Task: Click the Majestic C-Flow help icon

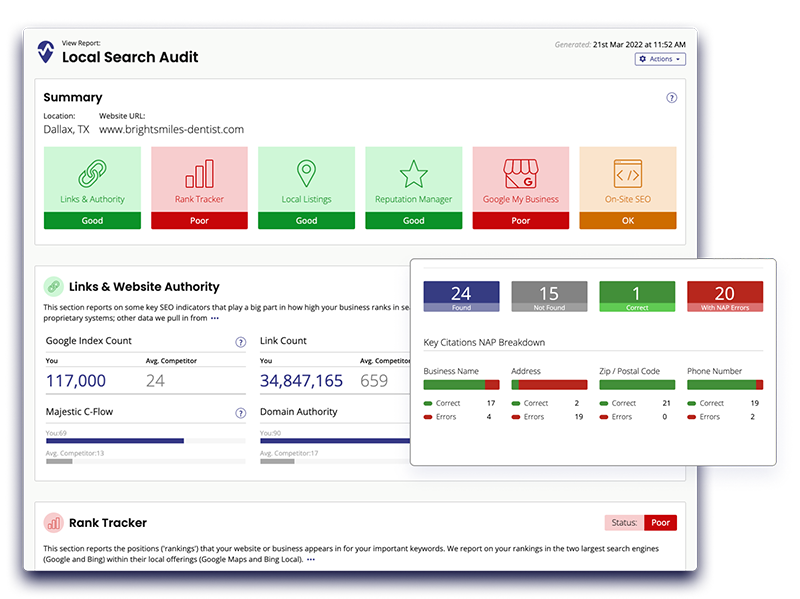Action: tap(240, 412)
